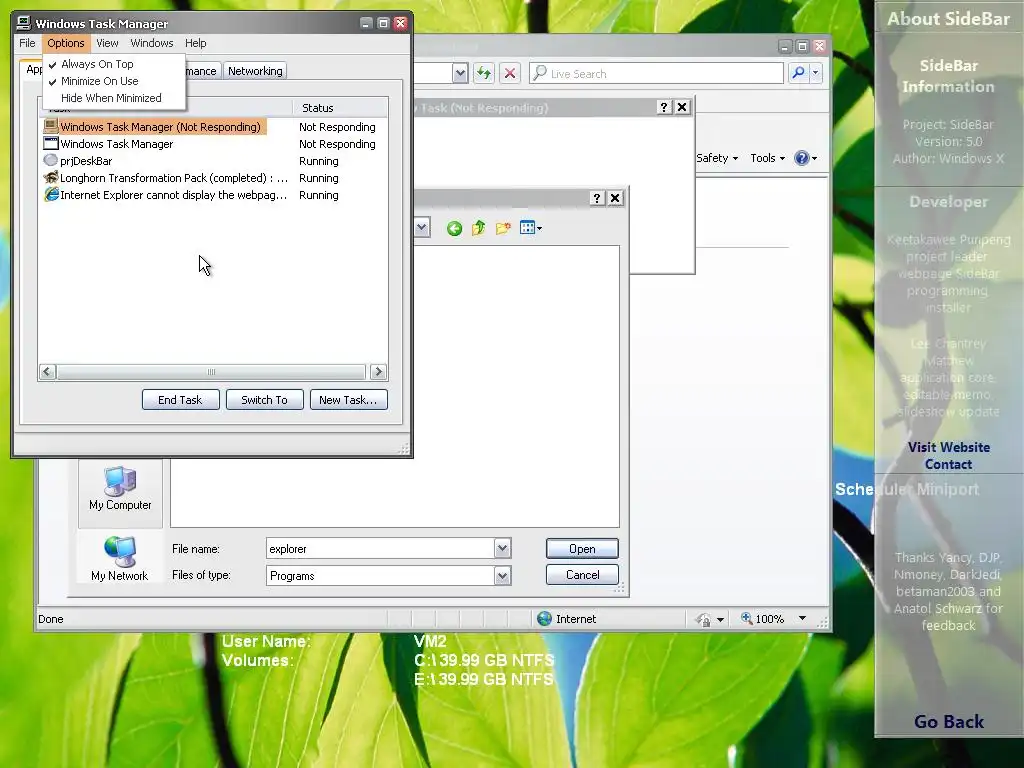
Task: Click help question mark in Browse dialog
Action: coord(597,198)
